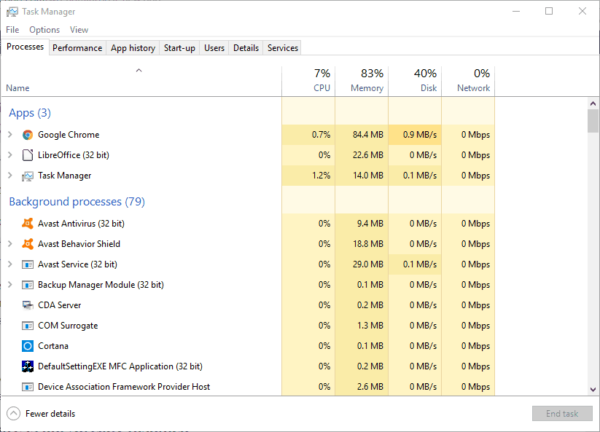
Task: Expand the Task Manager process entry
Action: tap(10, 176)
